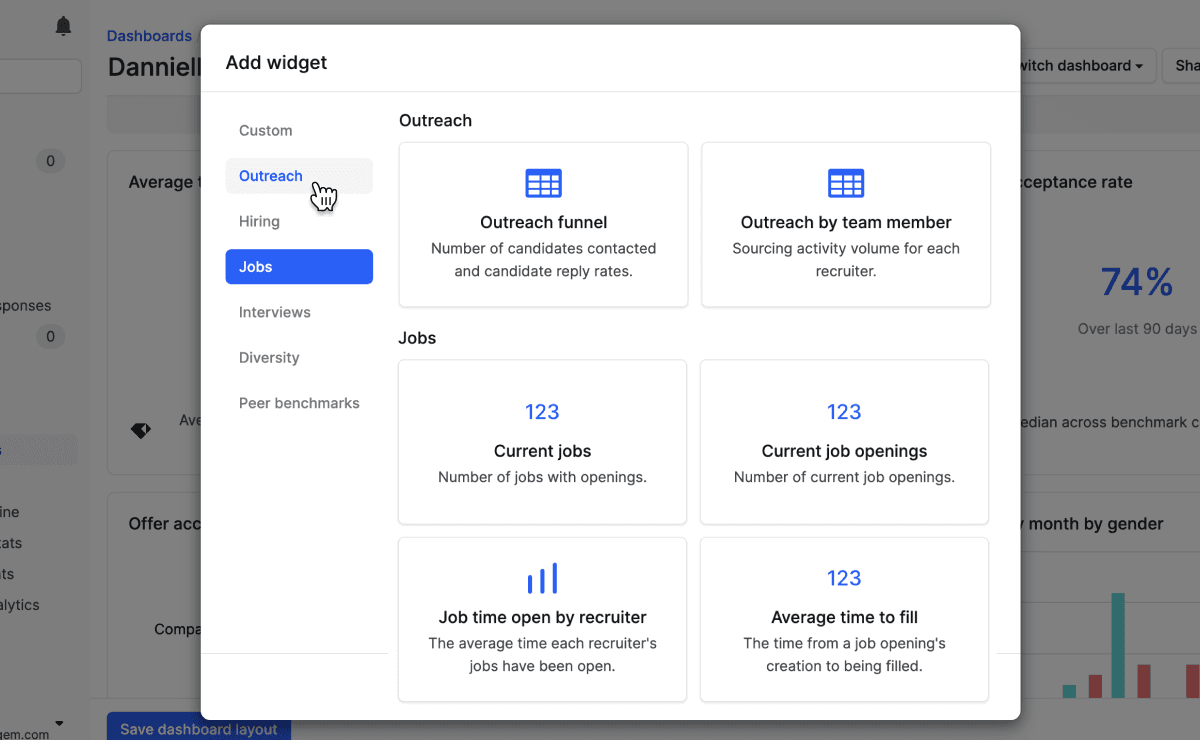Click the notification bell icon
The image size is (1200, 740).
[x=63, y=27]
